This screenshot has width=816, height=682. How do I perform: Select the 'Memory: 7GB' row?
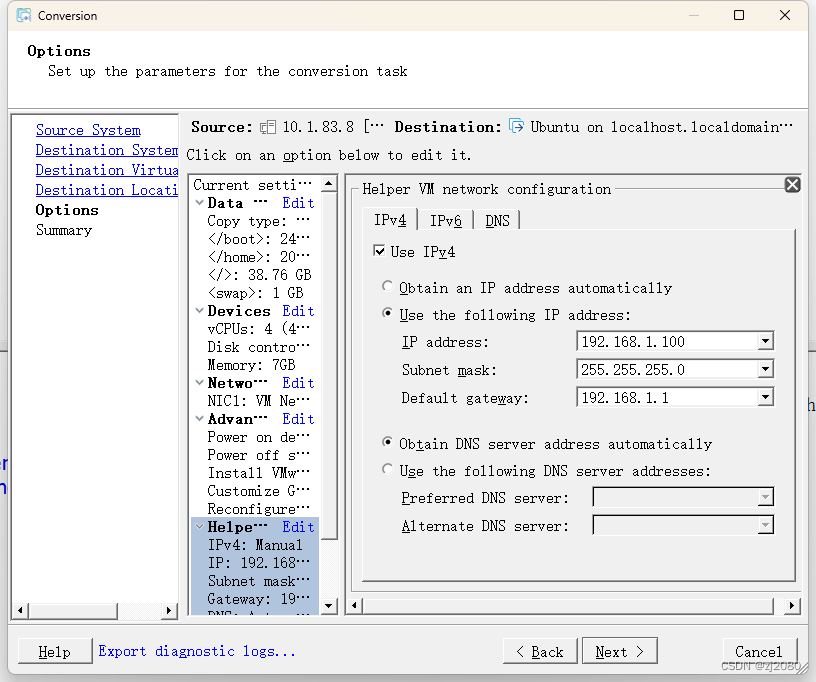[251, 365]
